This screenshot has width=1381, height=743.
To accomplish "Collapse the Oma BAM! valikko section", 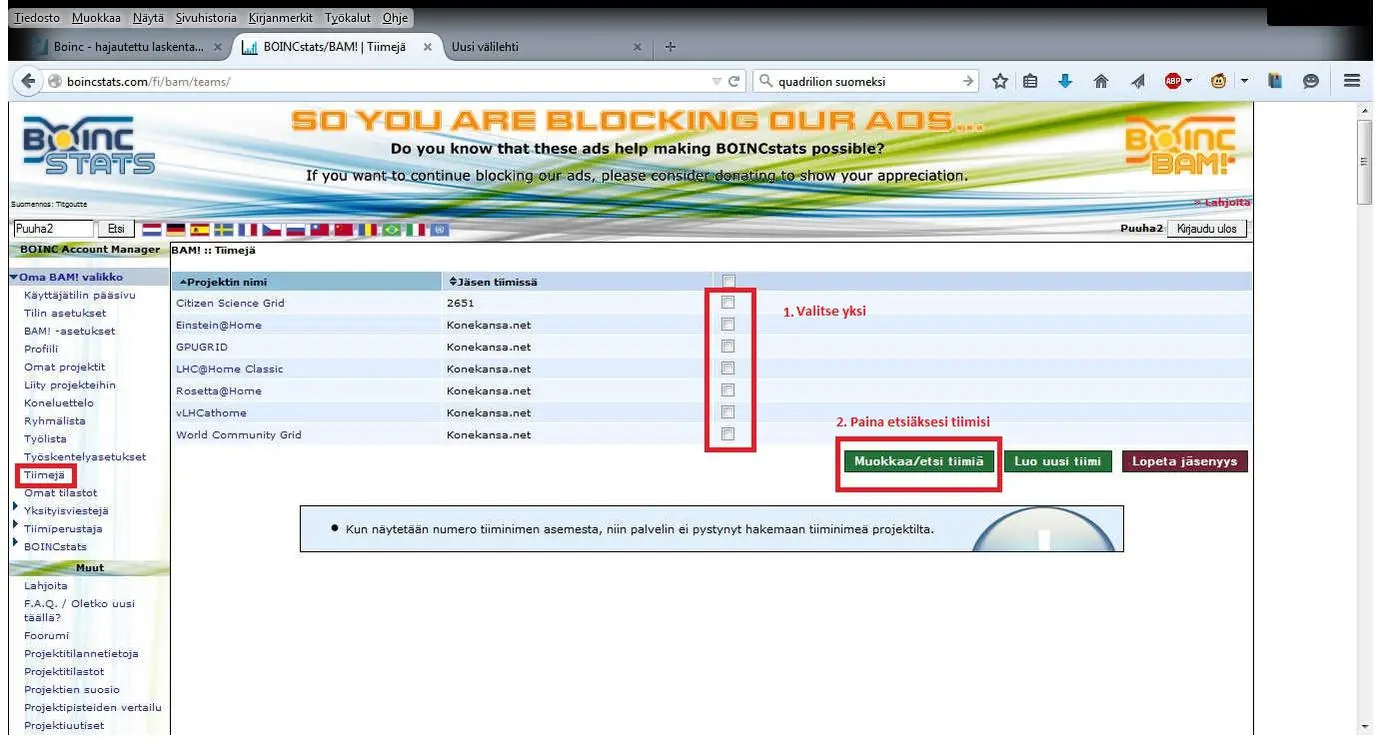I will (x=14, y=277).
